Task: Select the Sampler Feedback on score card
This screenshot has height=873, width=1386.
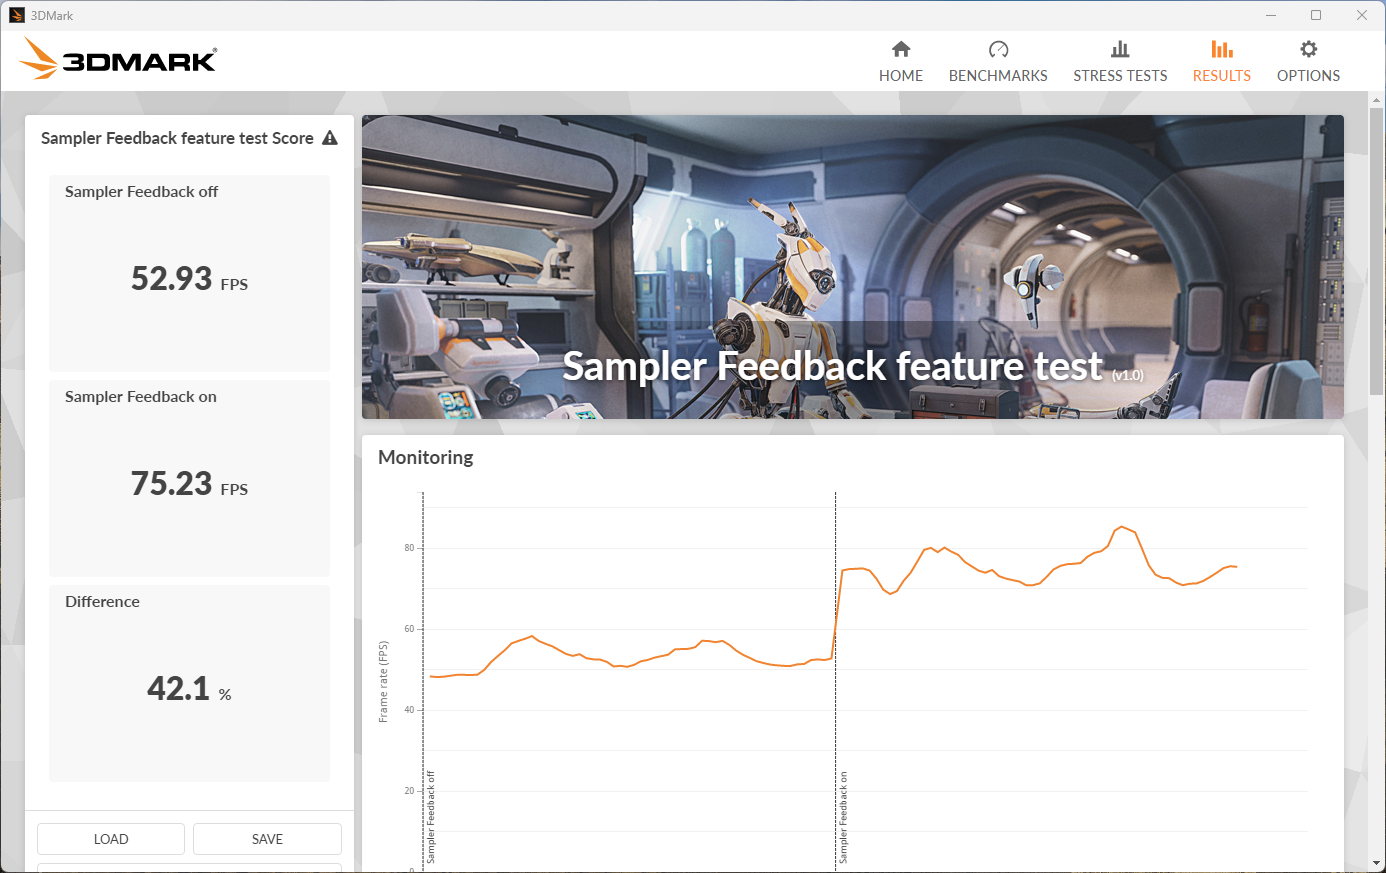Action: point(189,478)
